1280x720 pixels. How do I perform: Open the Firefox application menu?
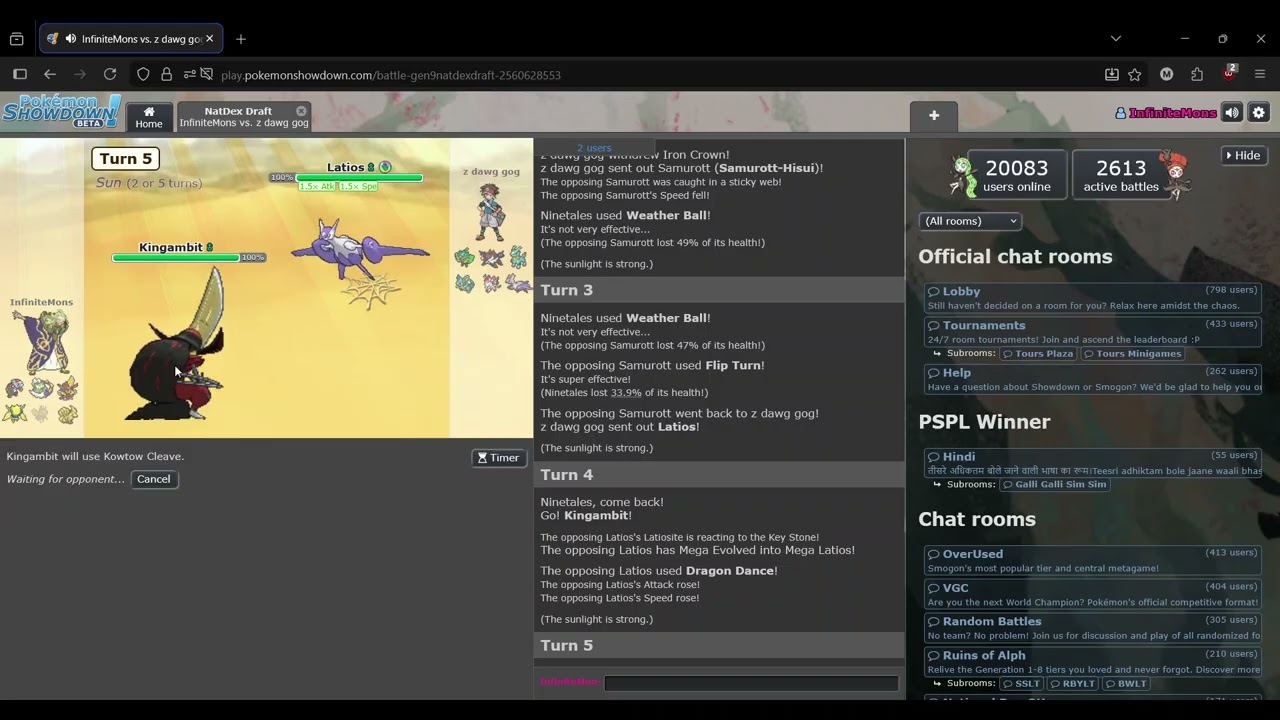click(1260, 74)
